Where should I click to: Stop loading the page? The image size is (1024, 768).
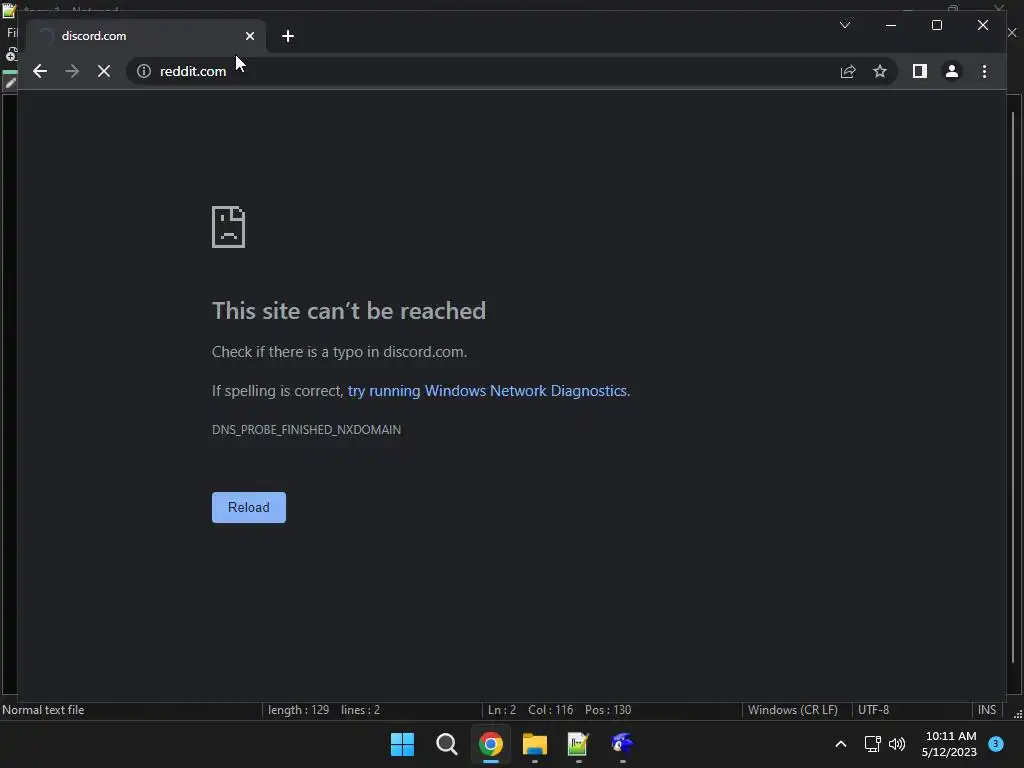click(104, 71)
